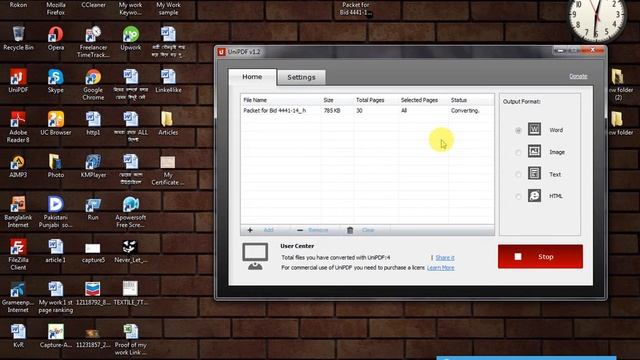Stop the current conversion

(x=540, y=257)
